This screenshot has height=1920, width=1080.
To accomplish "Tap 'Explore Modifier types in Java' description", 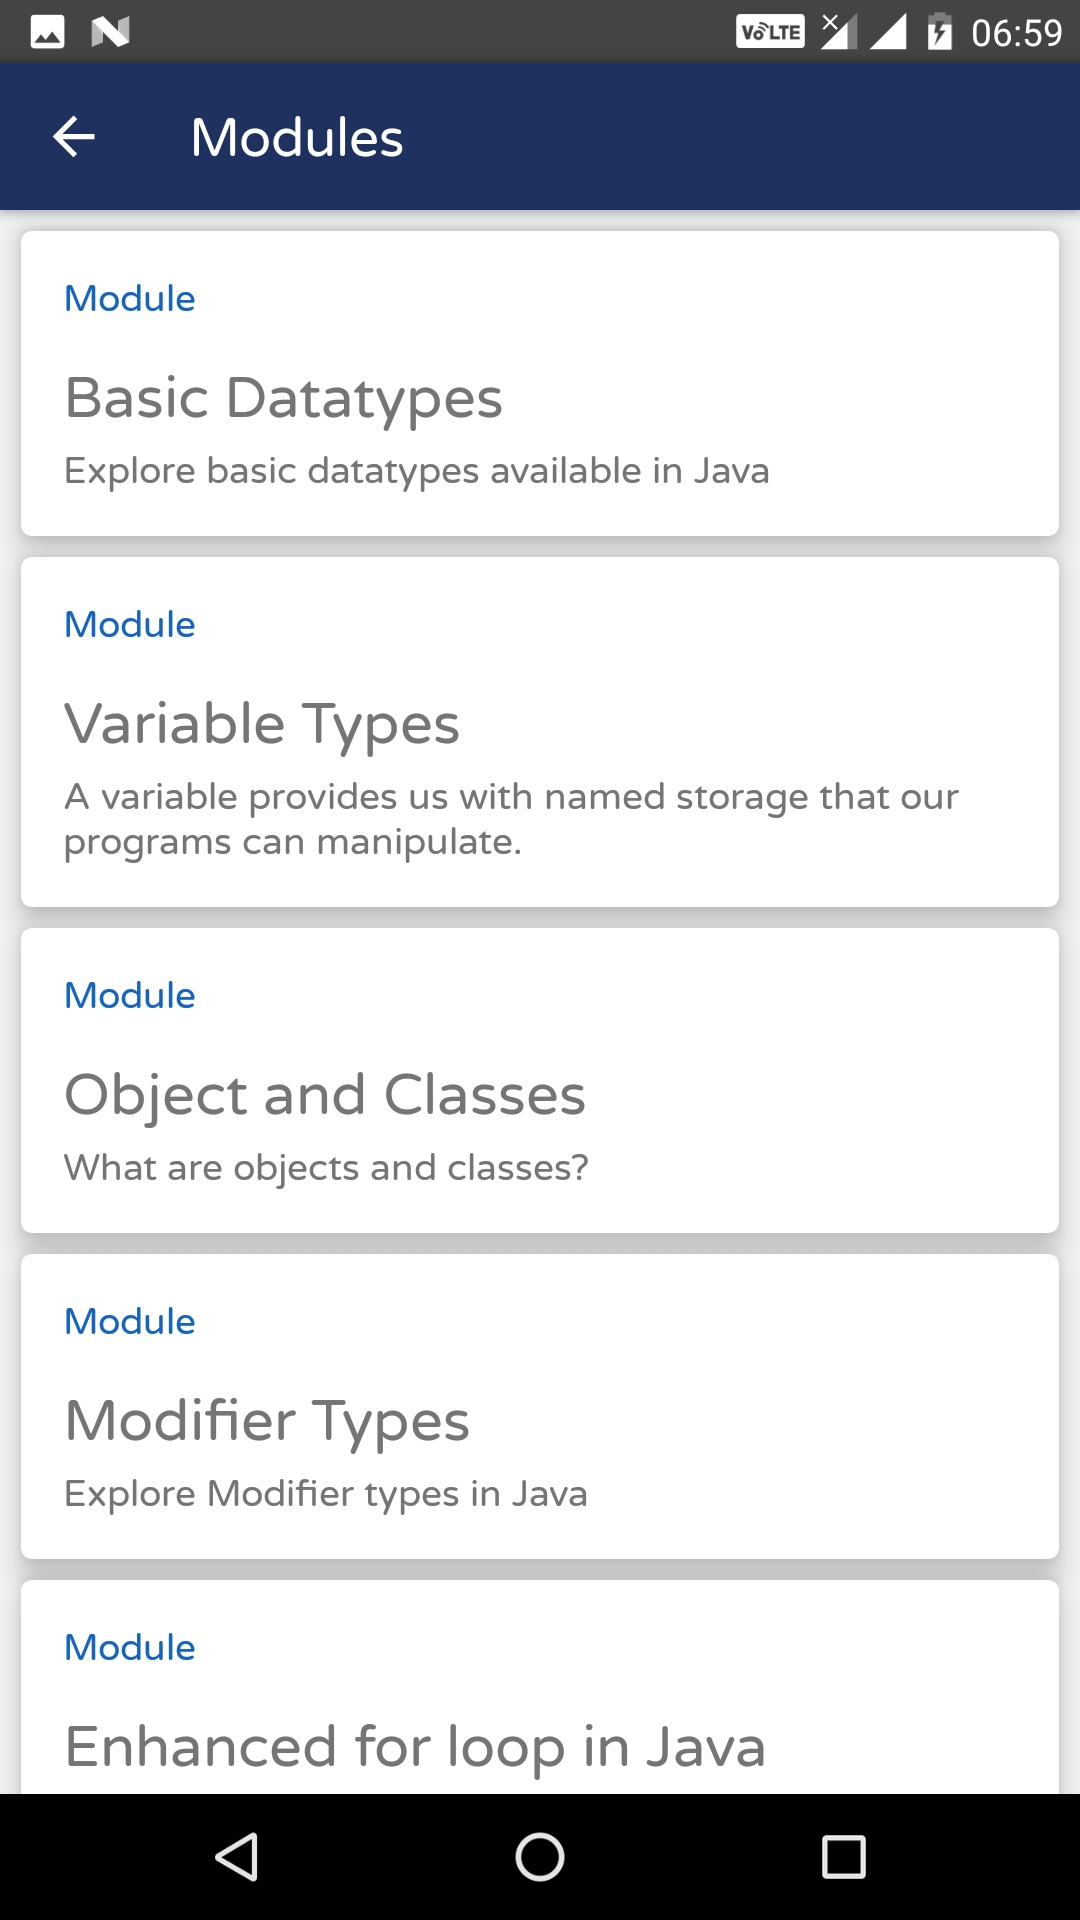I will click(326, 1494).
